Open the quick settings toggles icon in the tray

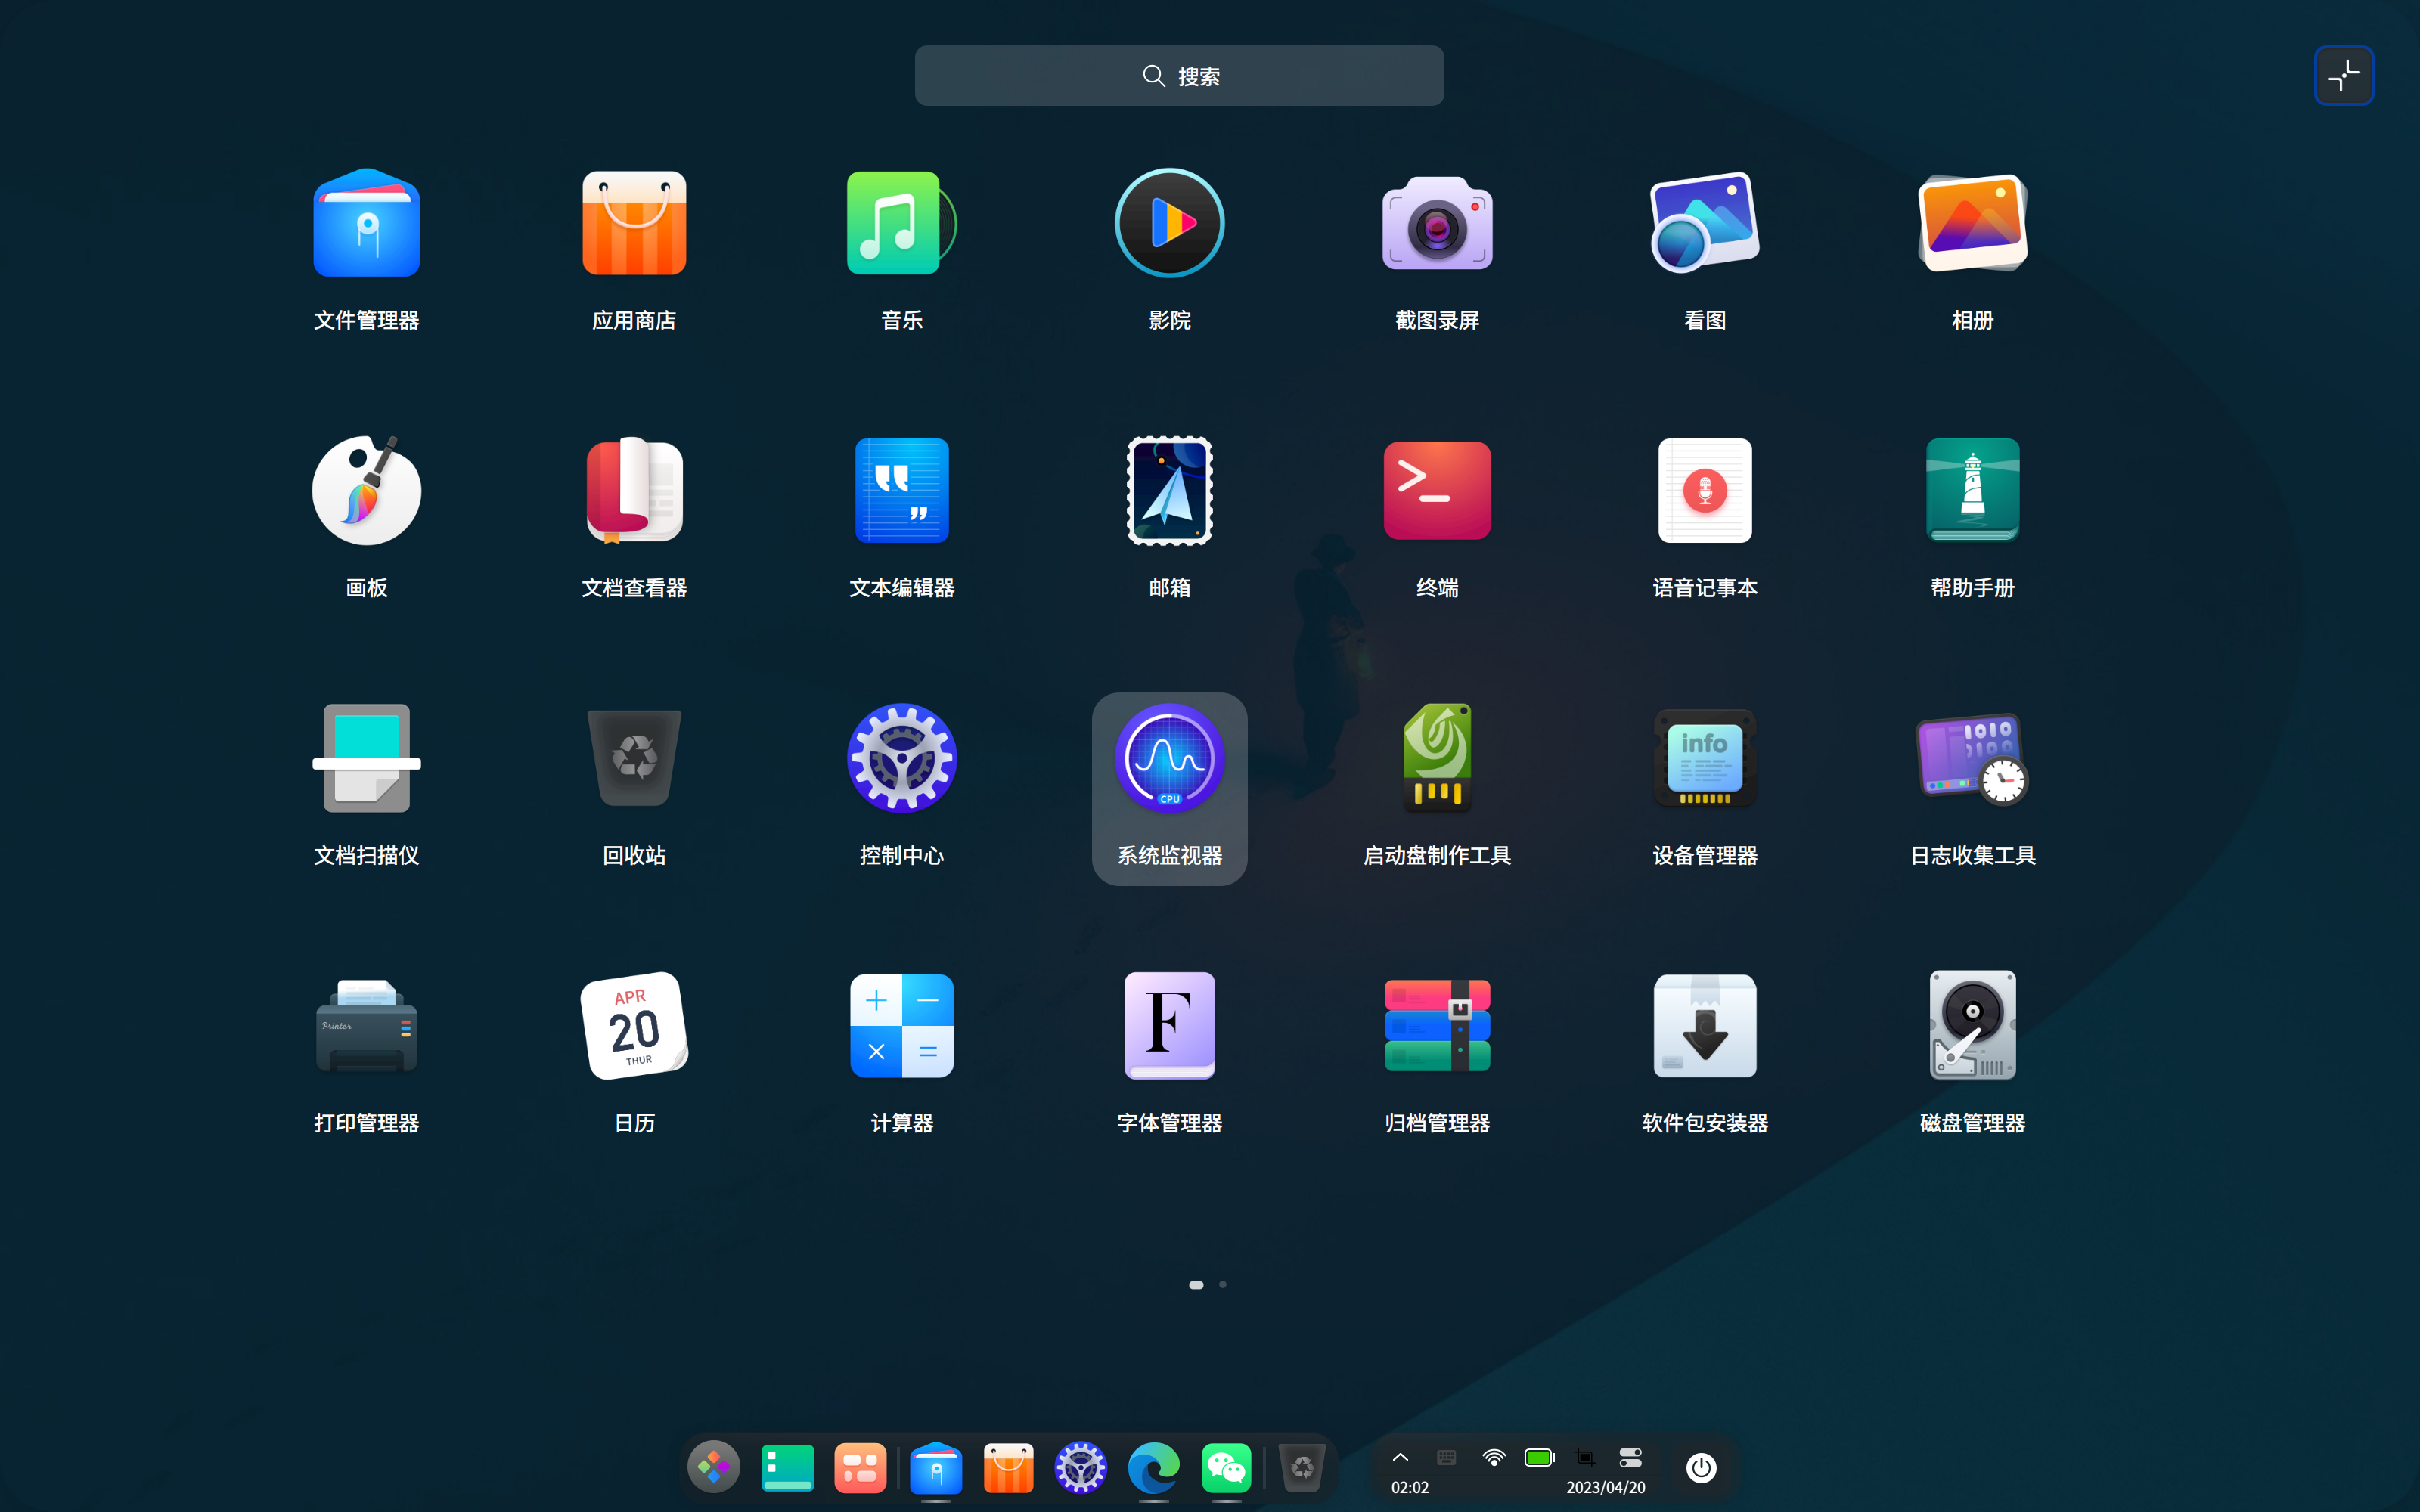pos(1630,1458)
